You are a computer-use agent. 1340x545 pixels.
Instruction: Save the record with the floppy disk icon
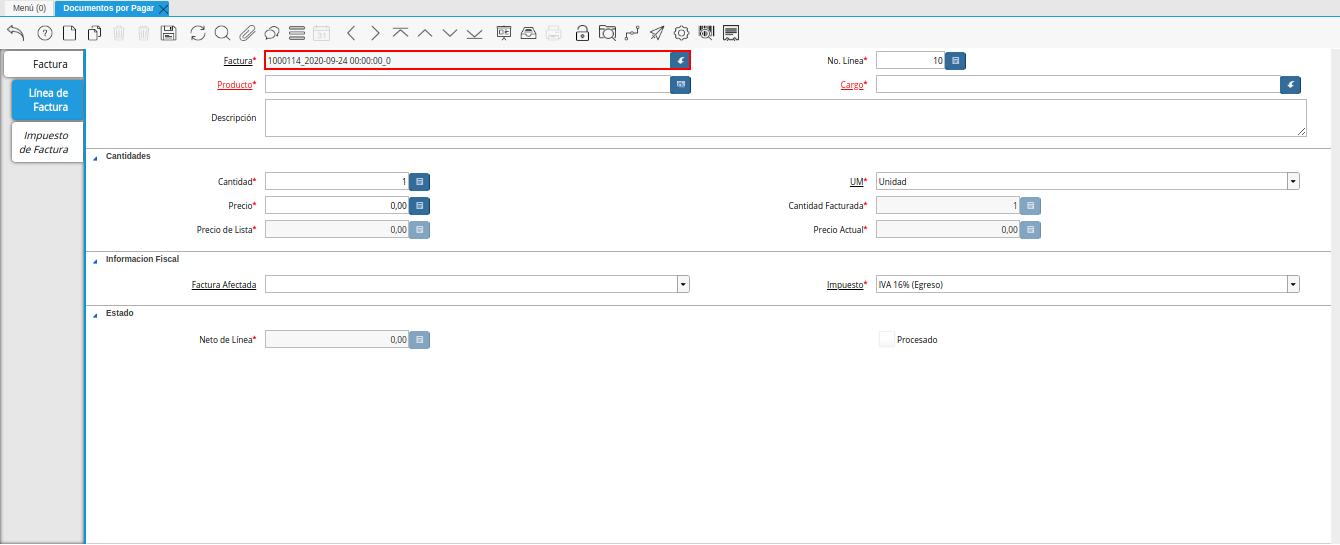168,33
